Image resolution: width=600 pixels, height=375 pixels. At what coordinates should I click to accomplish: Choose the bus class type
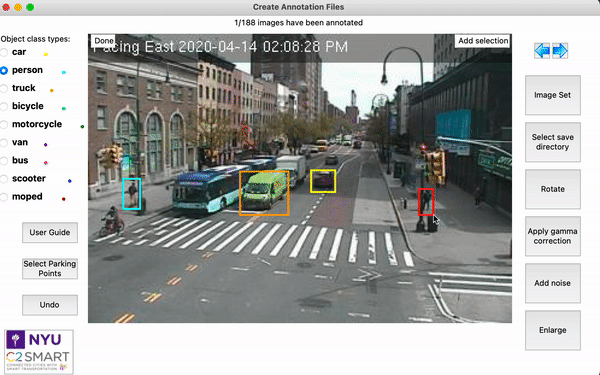tap(4, 161)
